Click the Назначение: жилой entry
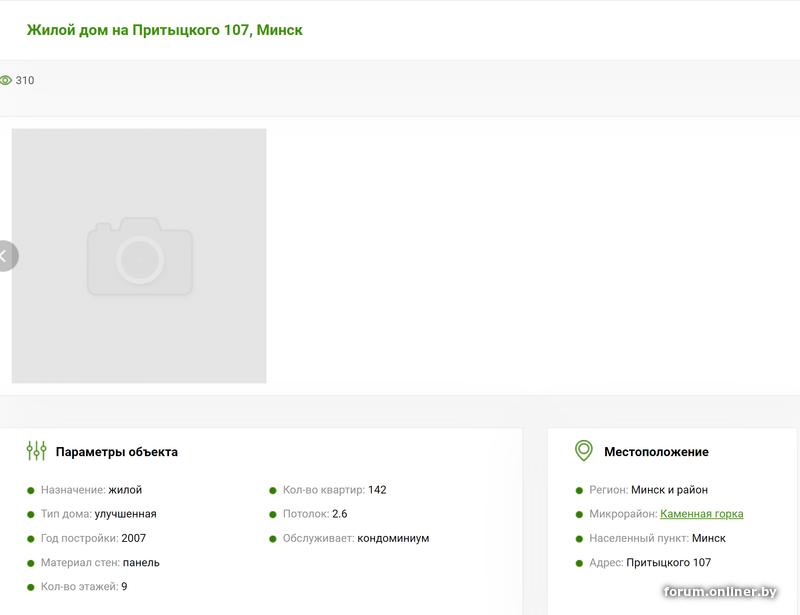800x615 pixels. [x=91, y=490]
